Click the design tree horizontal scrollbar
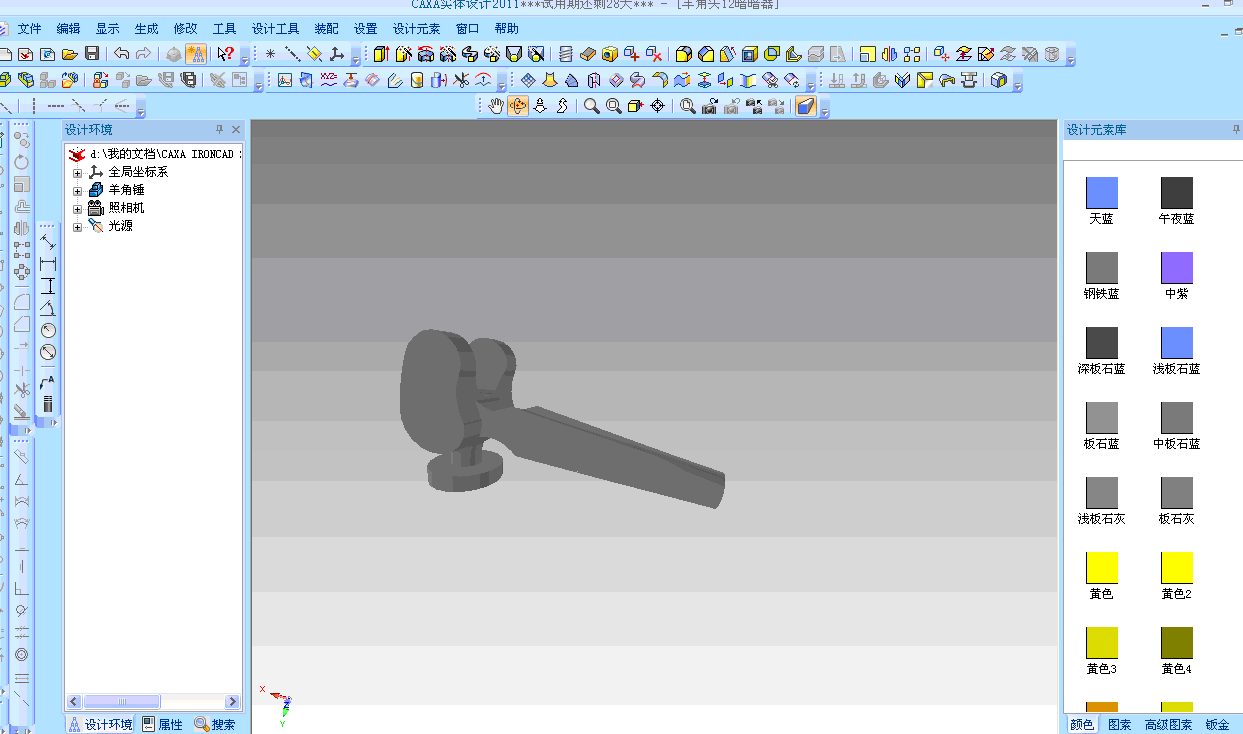This screenshot has height=734, width=1243. 122,702
